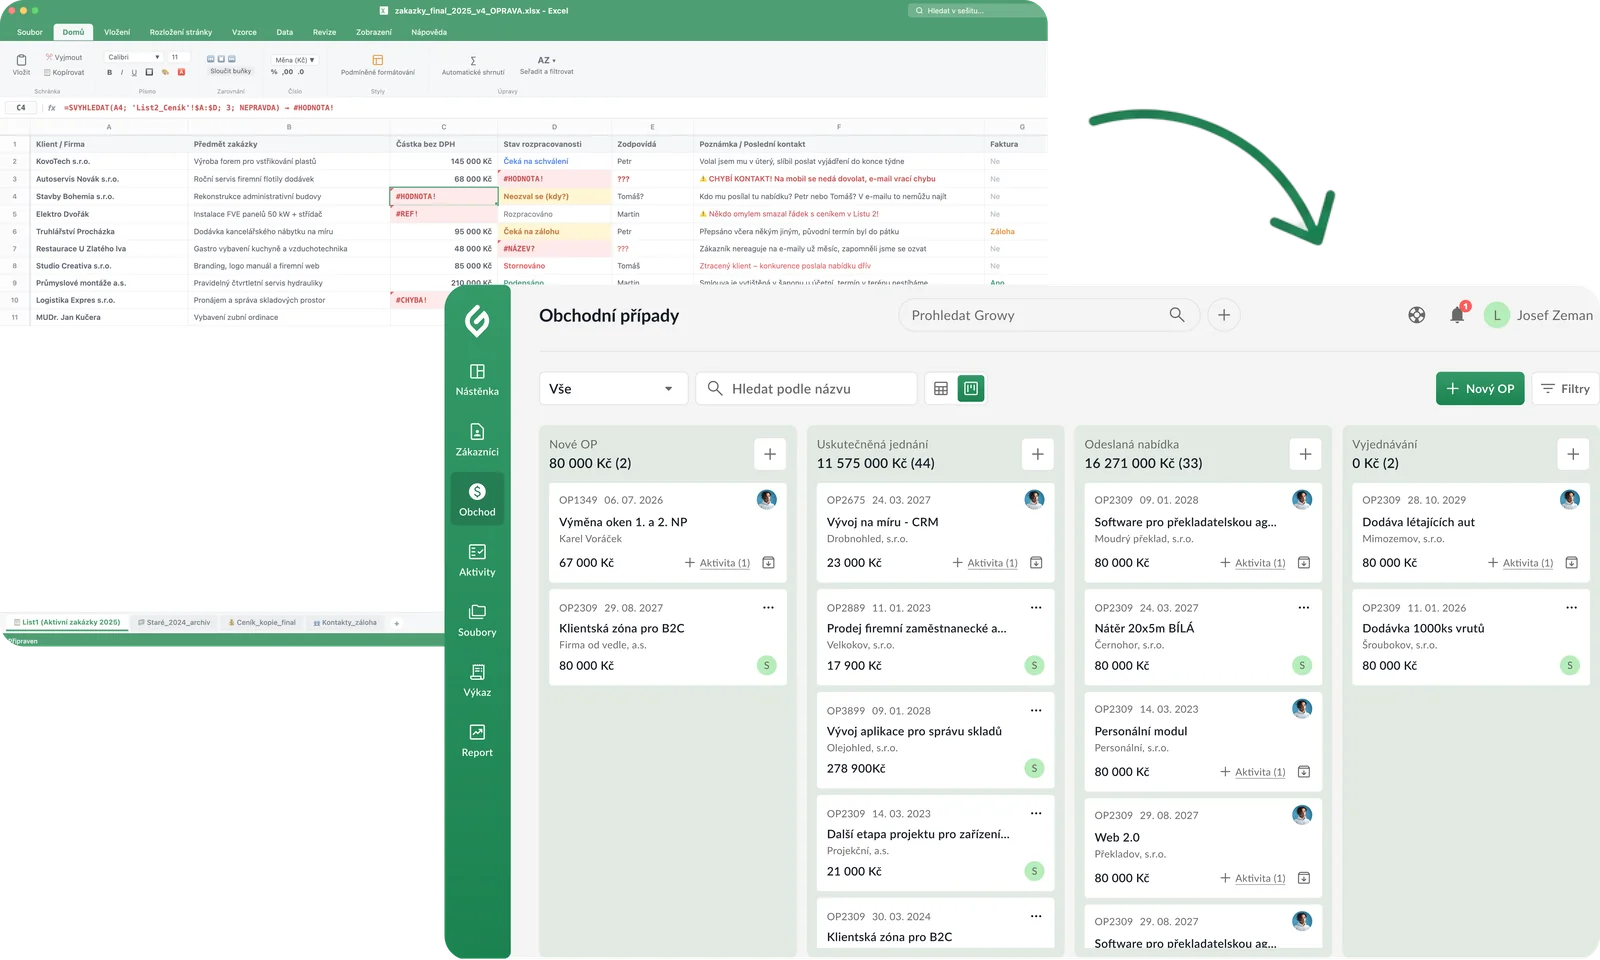Add card to Odeslaná nabídka column

1305,454
